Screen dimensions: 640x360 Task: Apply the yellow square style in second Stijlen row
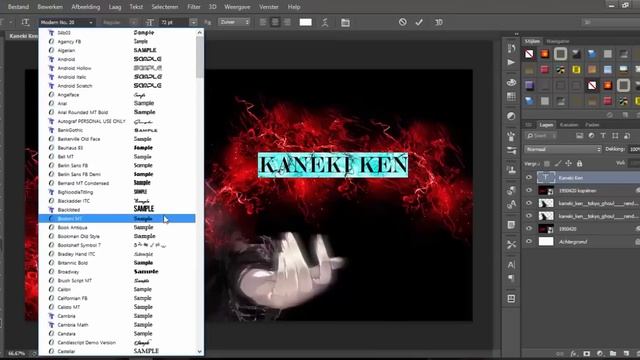(x=576, y=69)
